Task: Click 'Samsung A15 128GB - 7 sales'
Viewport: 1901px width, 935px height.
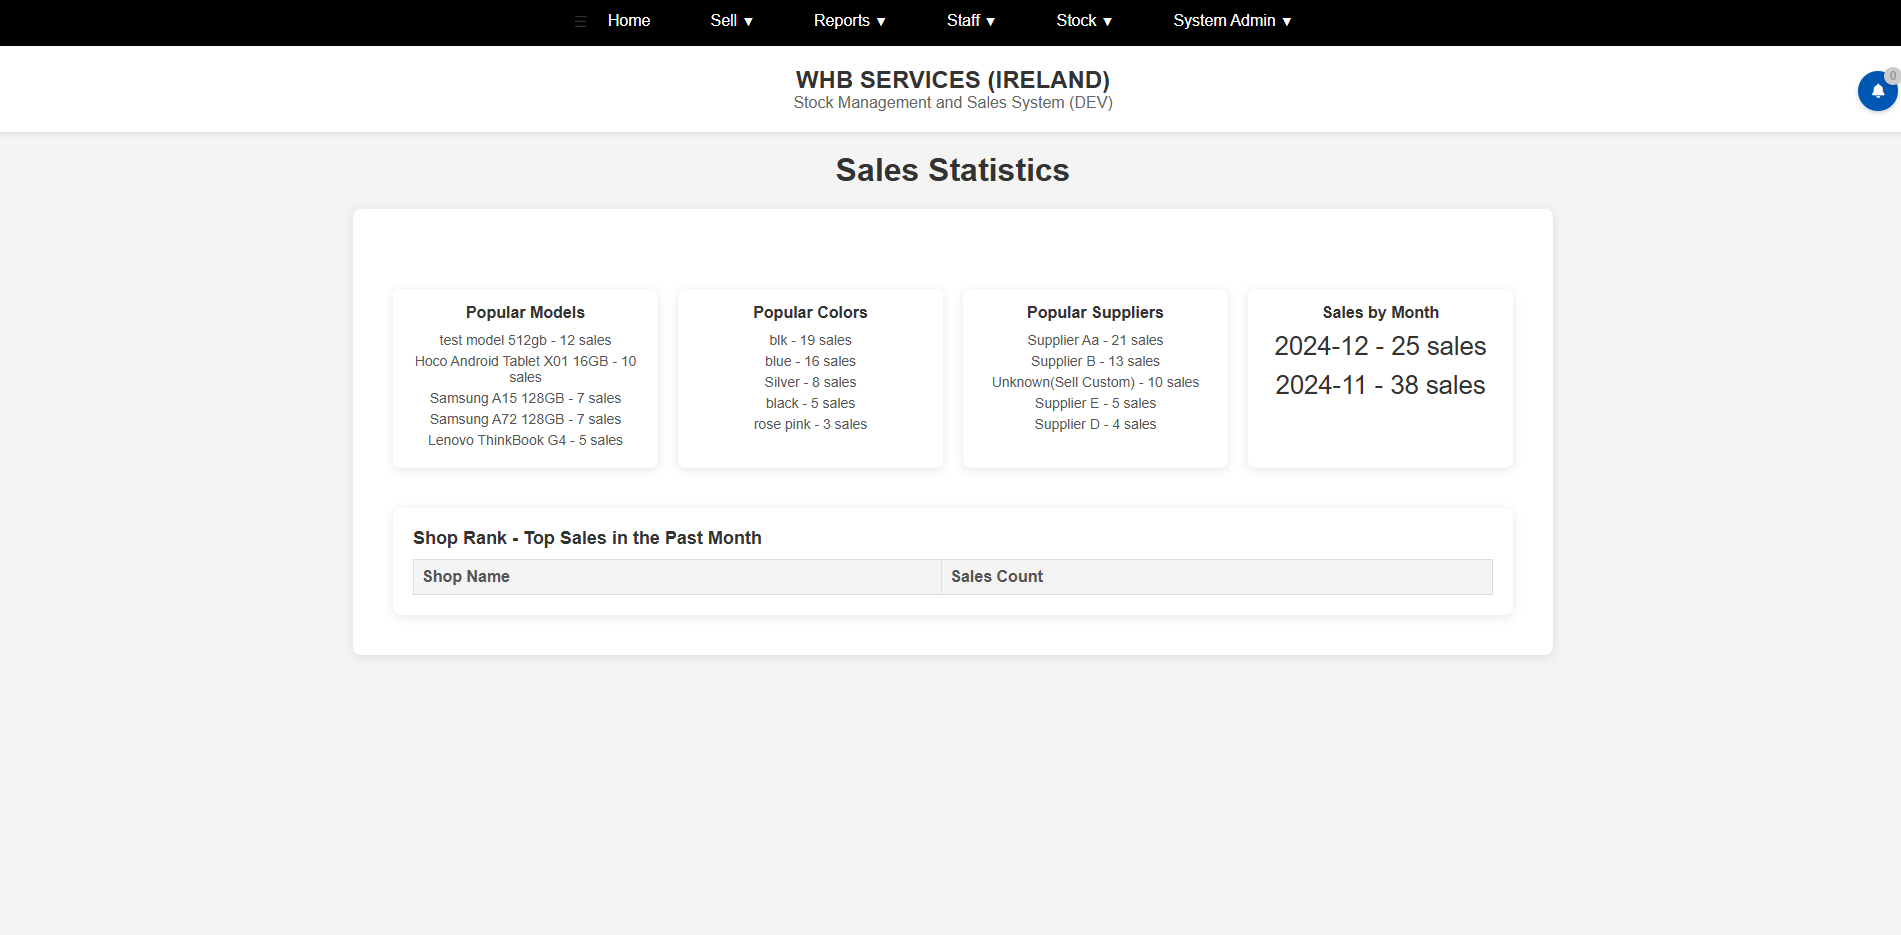Action: point(525,399)
